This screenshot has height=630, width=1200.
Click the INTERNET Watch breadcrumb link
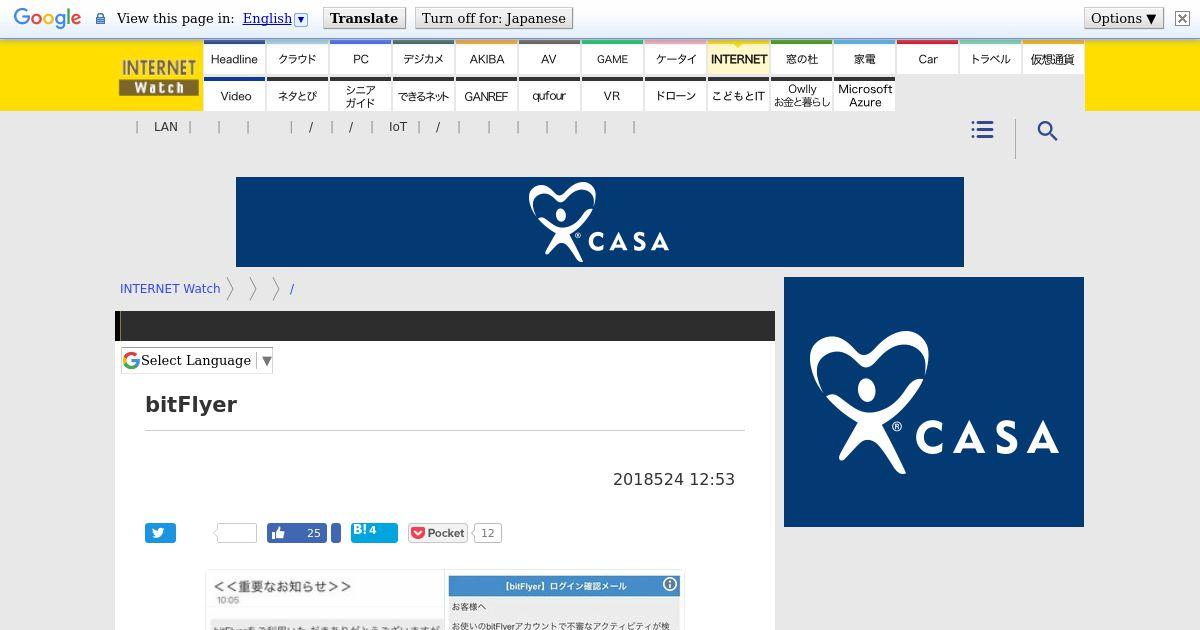[x=170, y=288]
